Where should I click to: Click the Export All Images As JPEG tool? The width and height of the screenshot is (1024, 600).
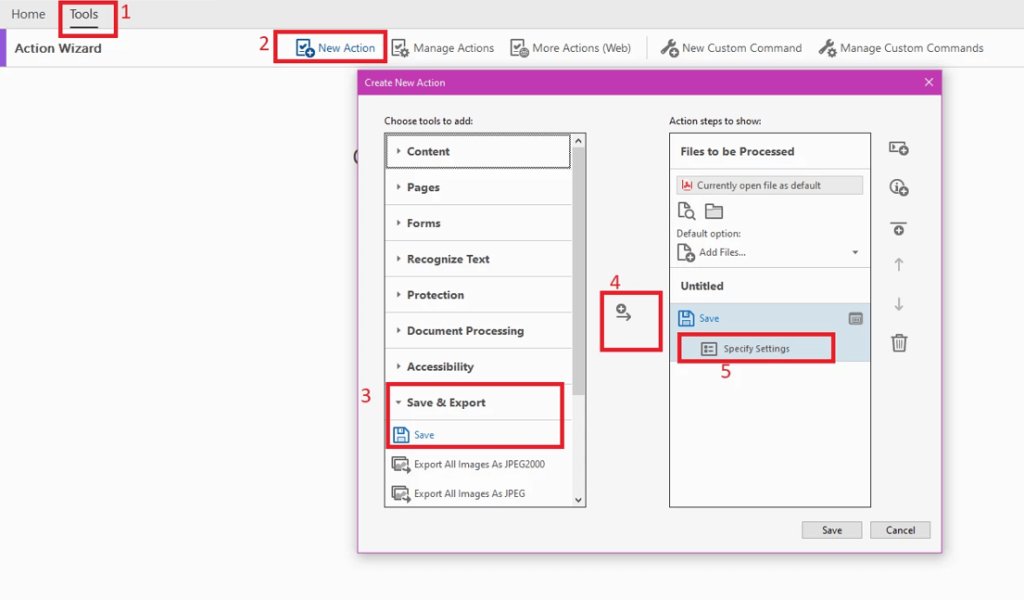[x=470, y=493]
